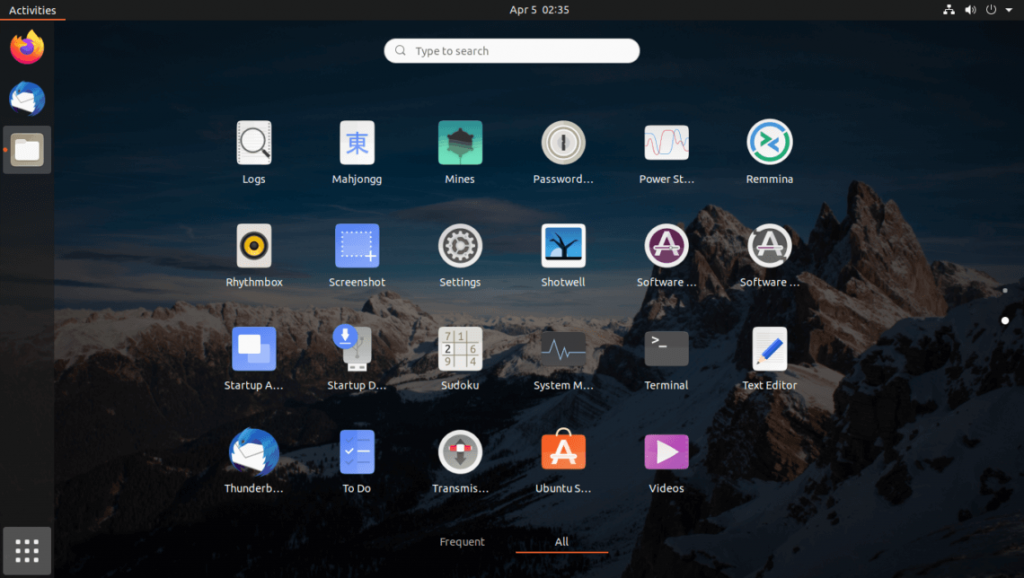The image size is (1024, 578).
Task: Launch Remmina remote desktop
Action: [769, 141]
